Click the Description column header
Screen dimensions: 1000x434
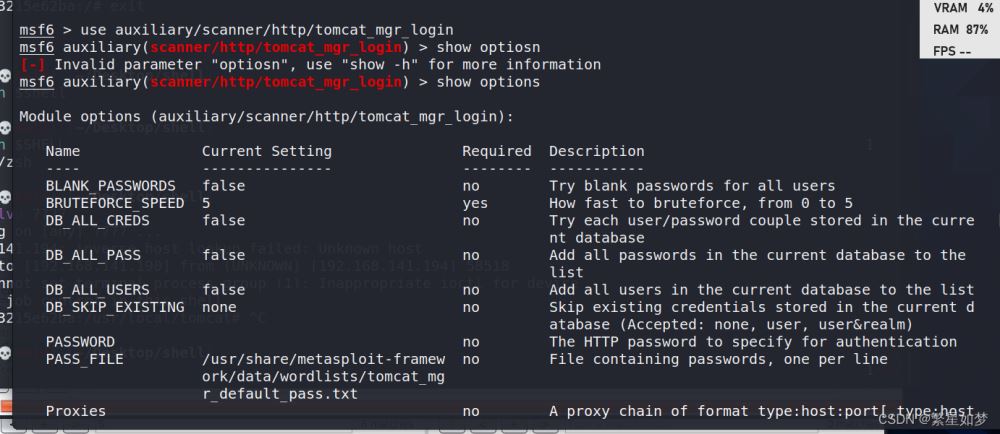(596, 151)
